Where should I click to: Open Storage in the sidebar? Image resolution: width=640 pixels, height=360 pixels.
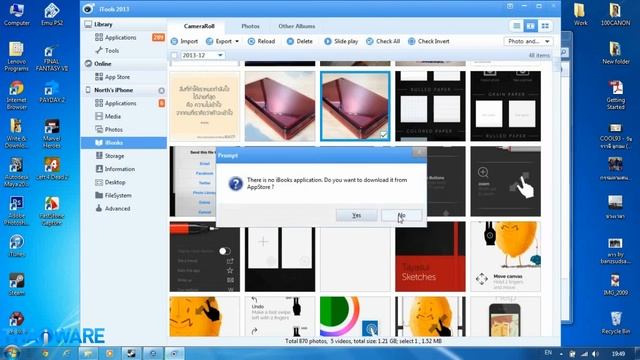coord(114,156)
